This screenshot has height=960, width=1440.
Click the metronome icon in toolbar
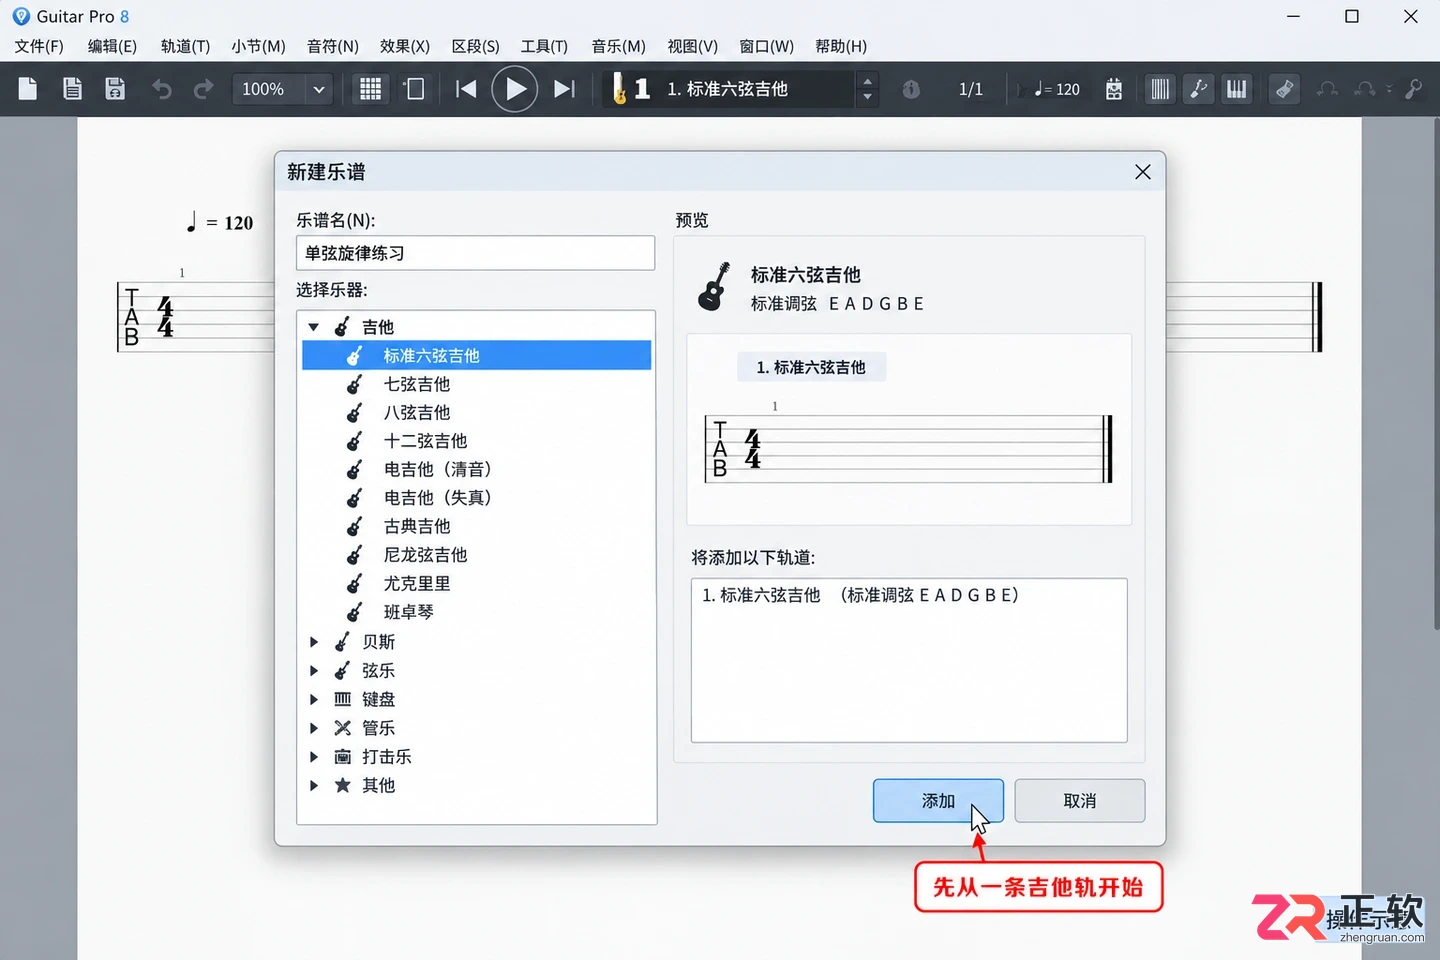(x=1114, y=89)
